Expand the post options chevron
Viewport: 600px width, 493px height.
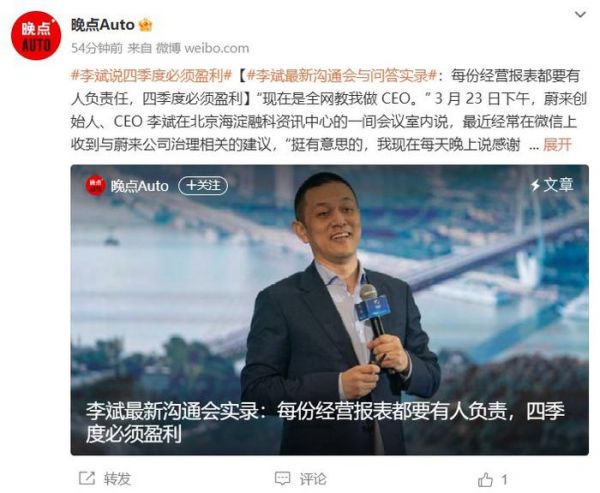click(x=580, y=15)
